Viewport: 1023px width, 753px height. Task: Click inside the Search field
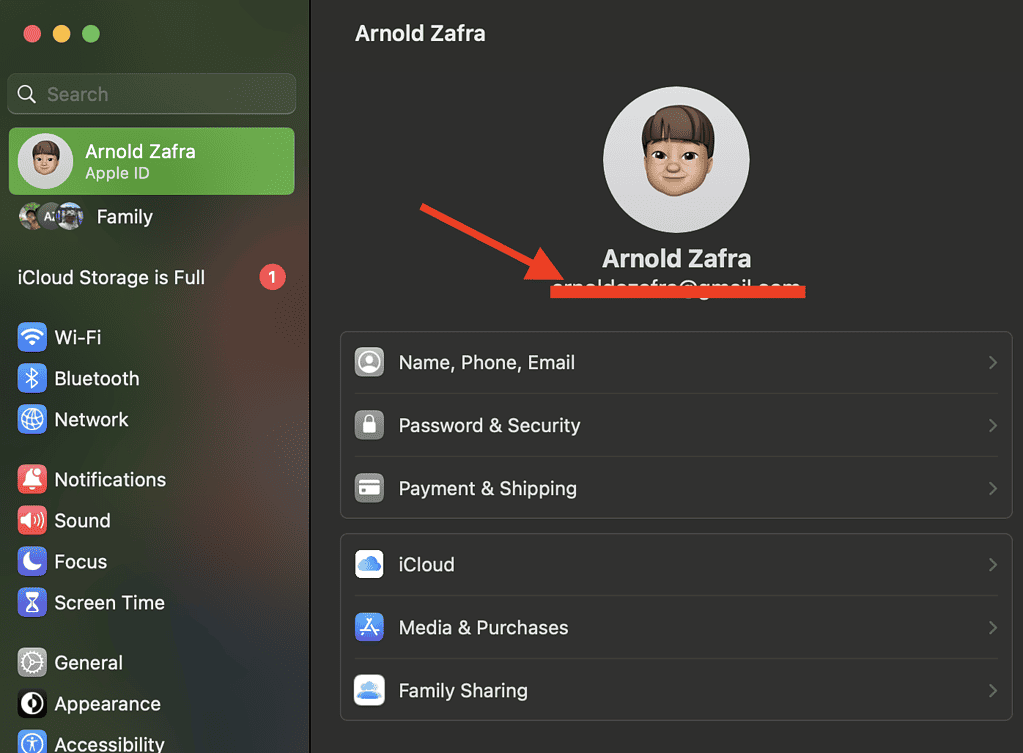pyautogui.click(x=151, y=93)
